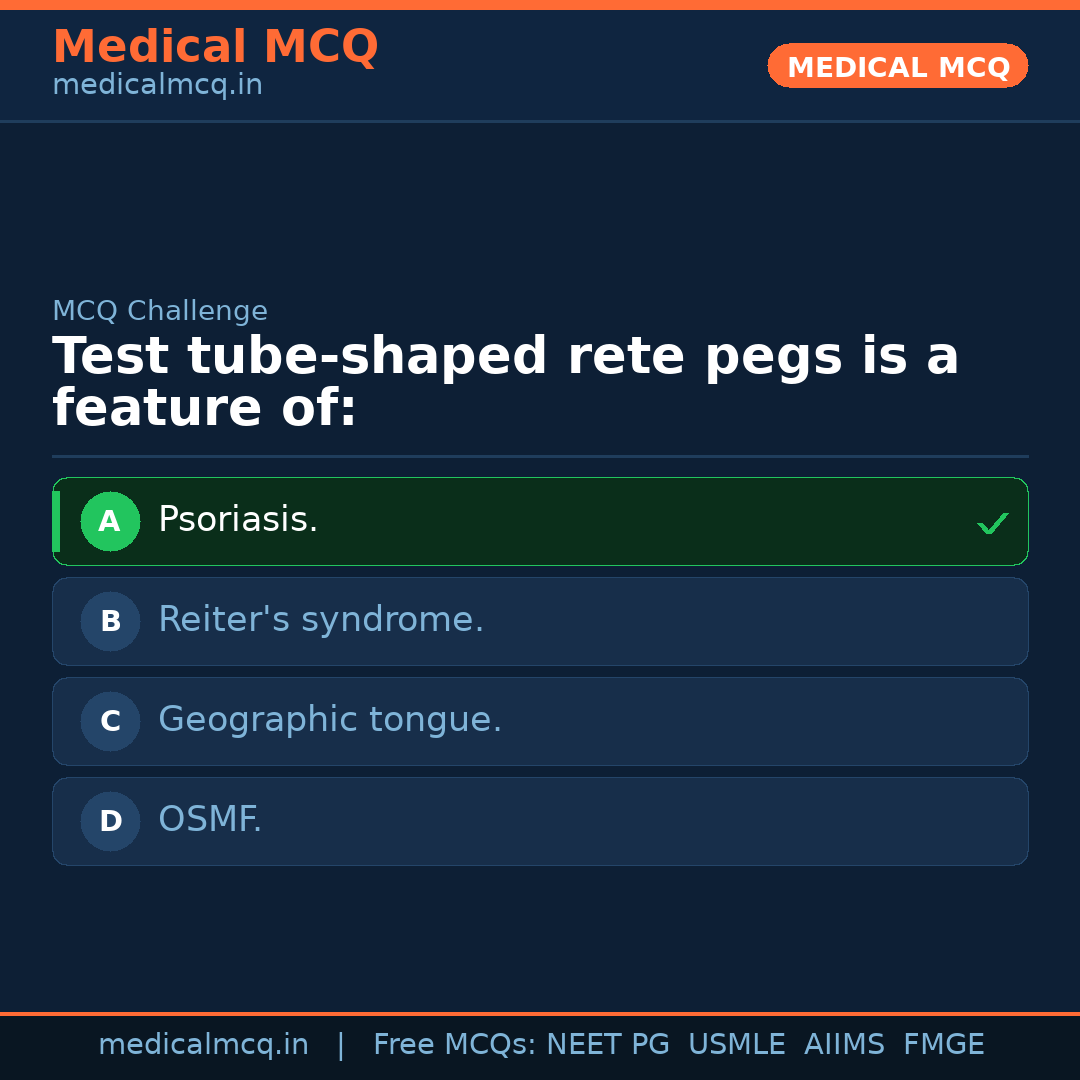Click the green A option circle

[x=110, y=521]
